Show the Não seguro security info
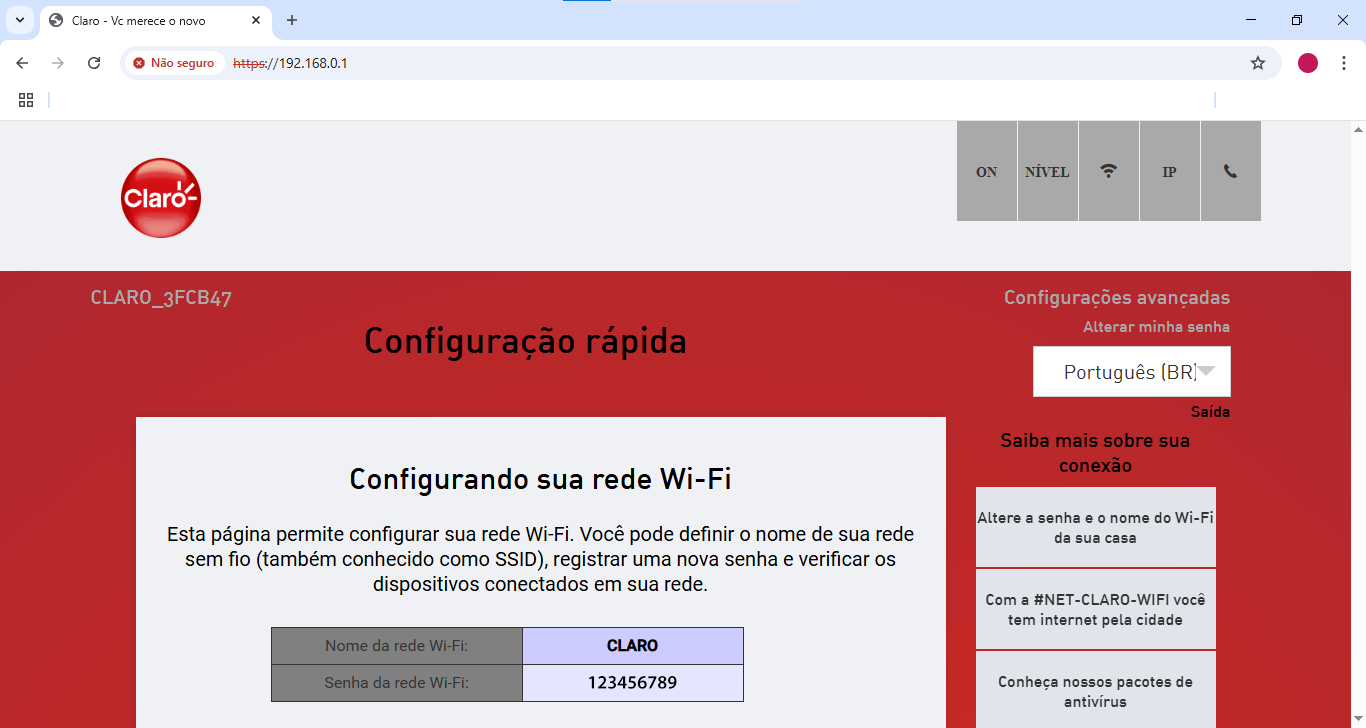The image size is (1366, 728). pos(173,63)
